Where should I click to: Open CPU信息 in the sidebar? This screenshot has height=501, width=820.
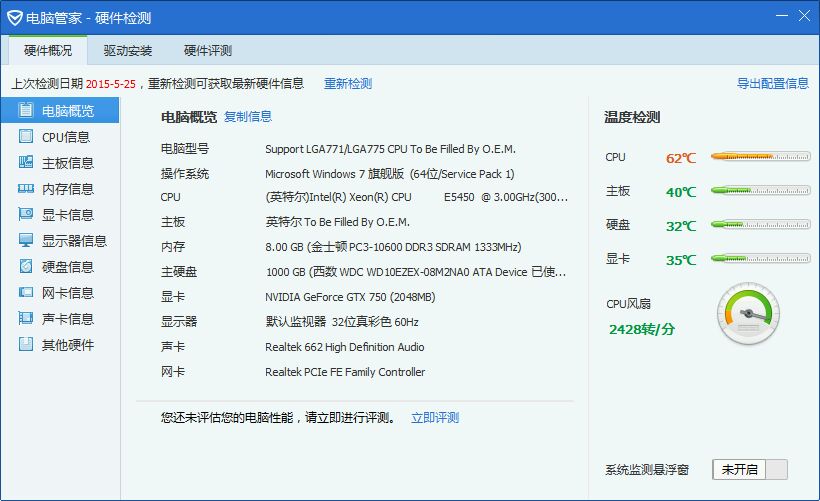(x=60, y=136)
